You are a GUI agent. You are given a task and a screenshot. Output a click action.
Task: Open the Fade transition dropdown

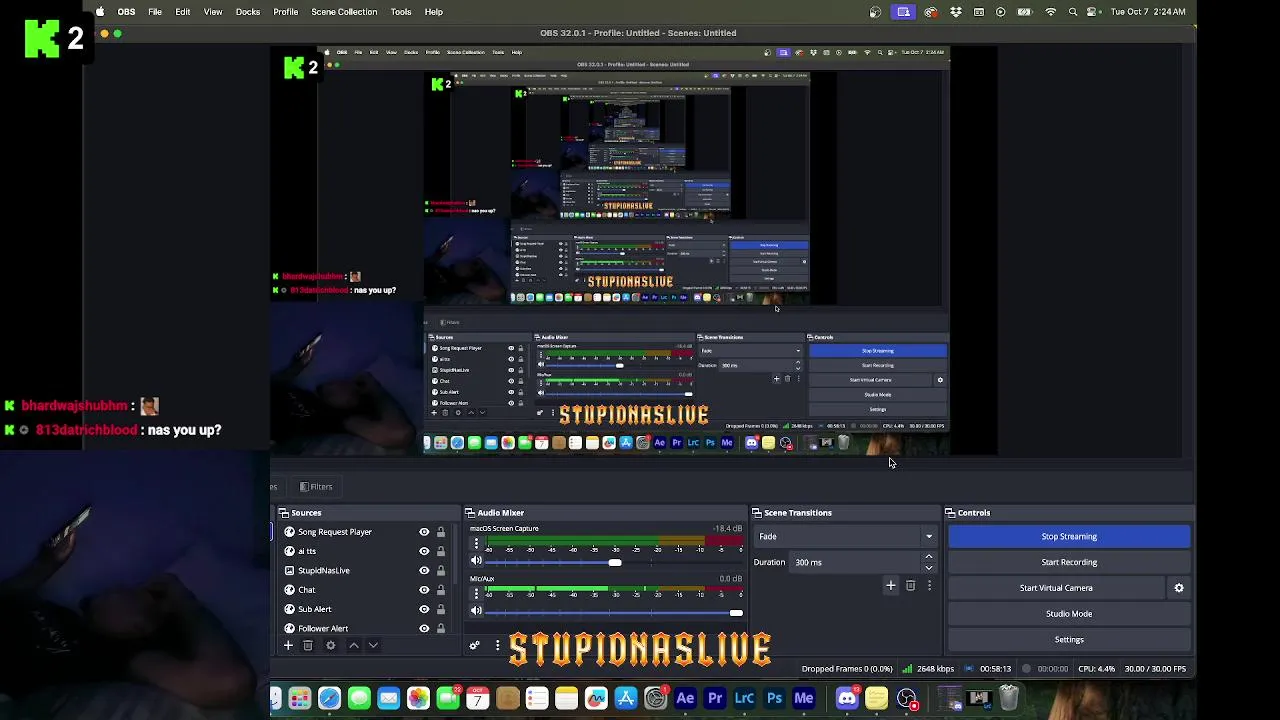846,537
